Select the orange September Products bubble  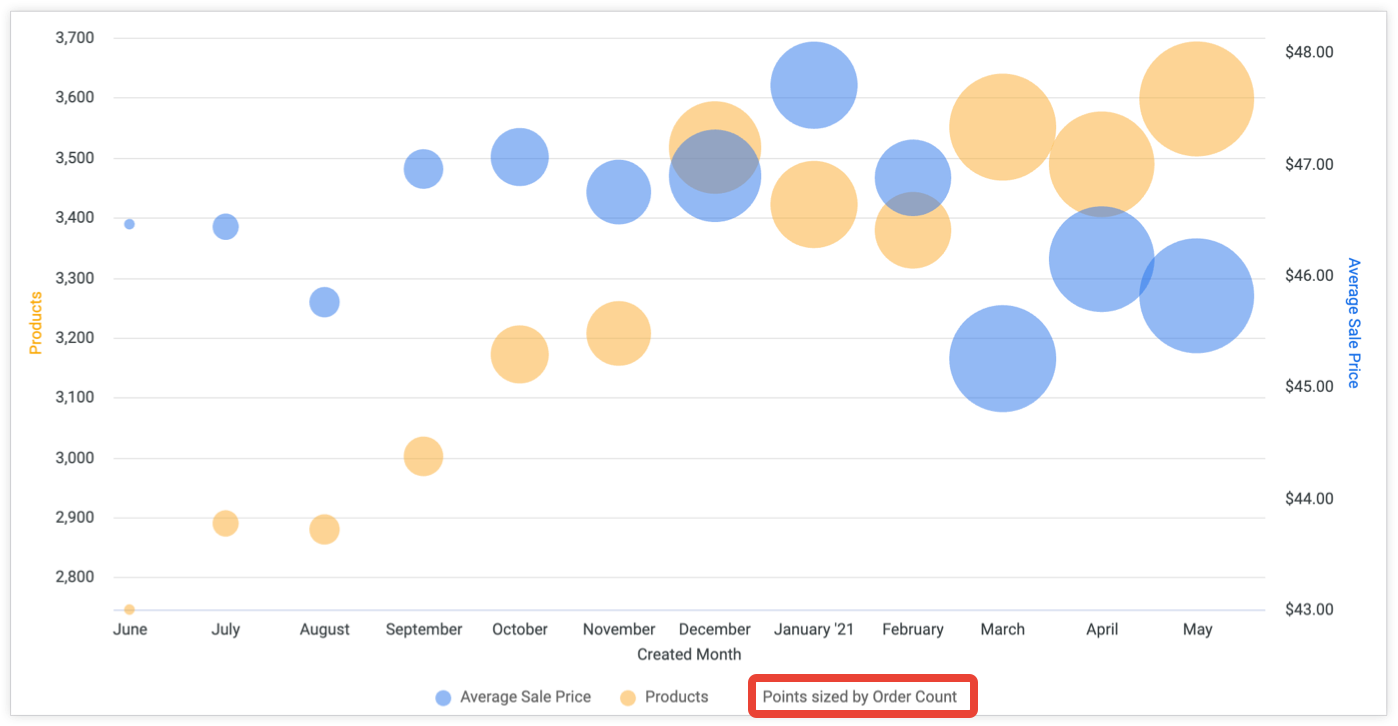click(423, 457)
